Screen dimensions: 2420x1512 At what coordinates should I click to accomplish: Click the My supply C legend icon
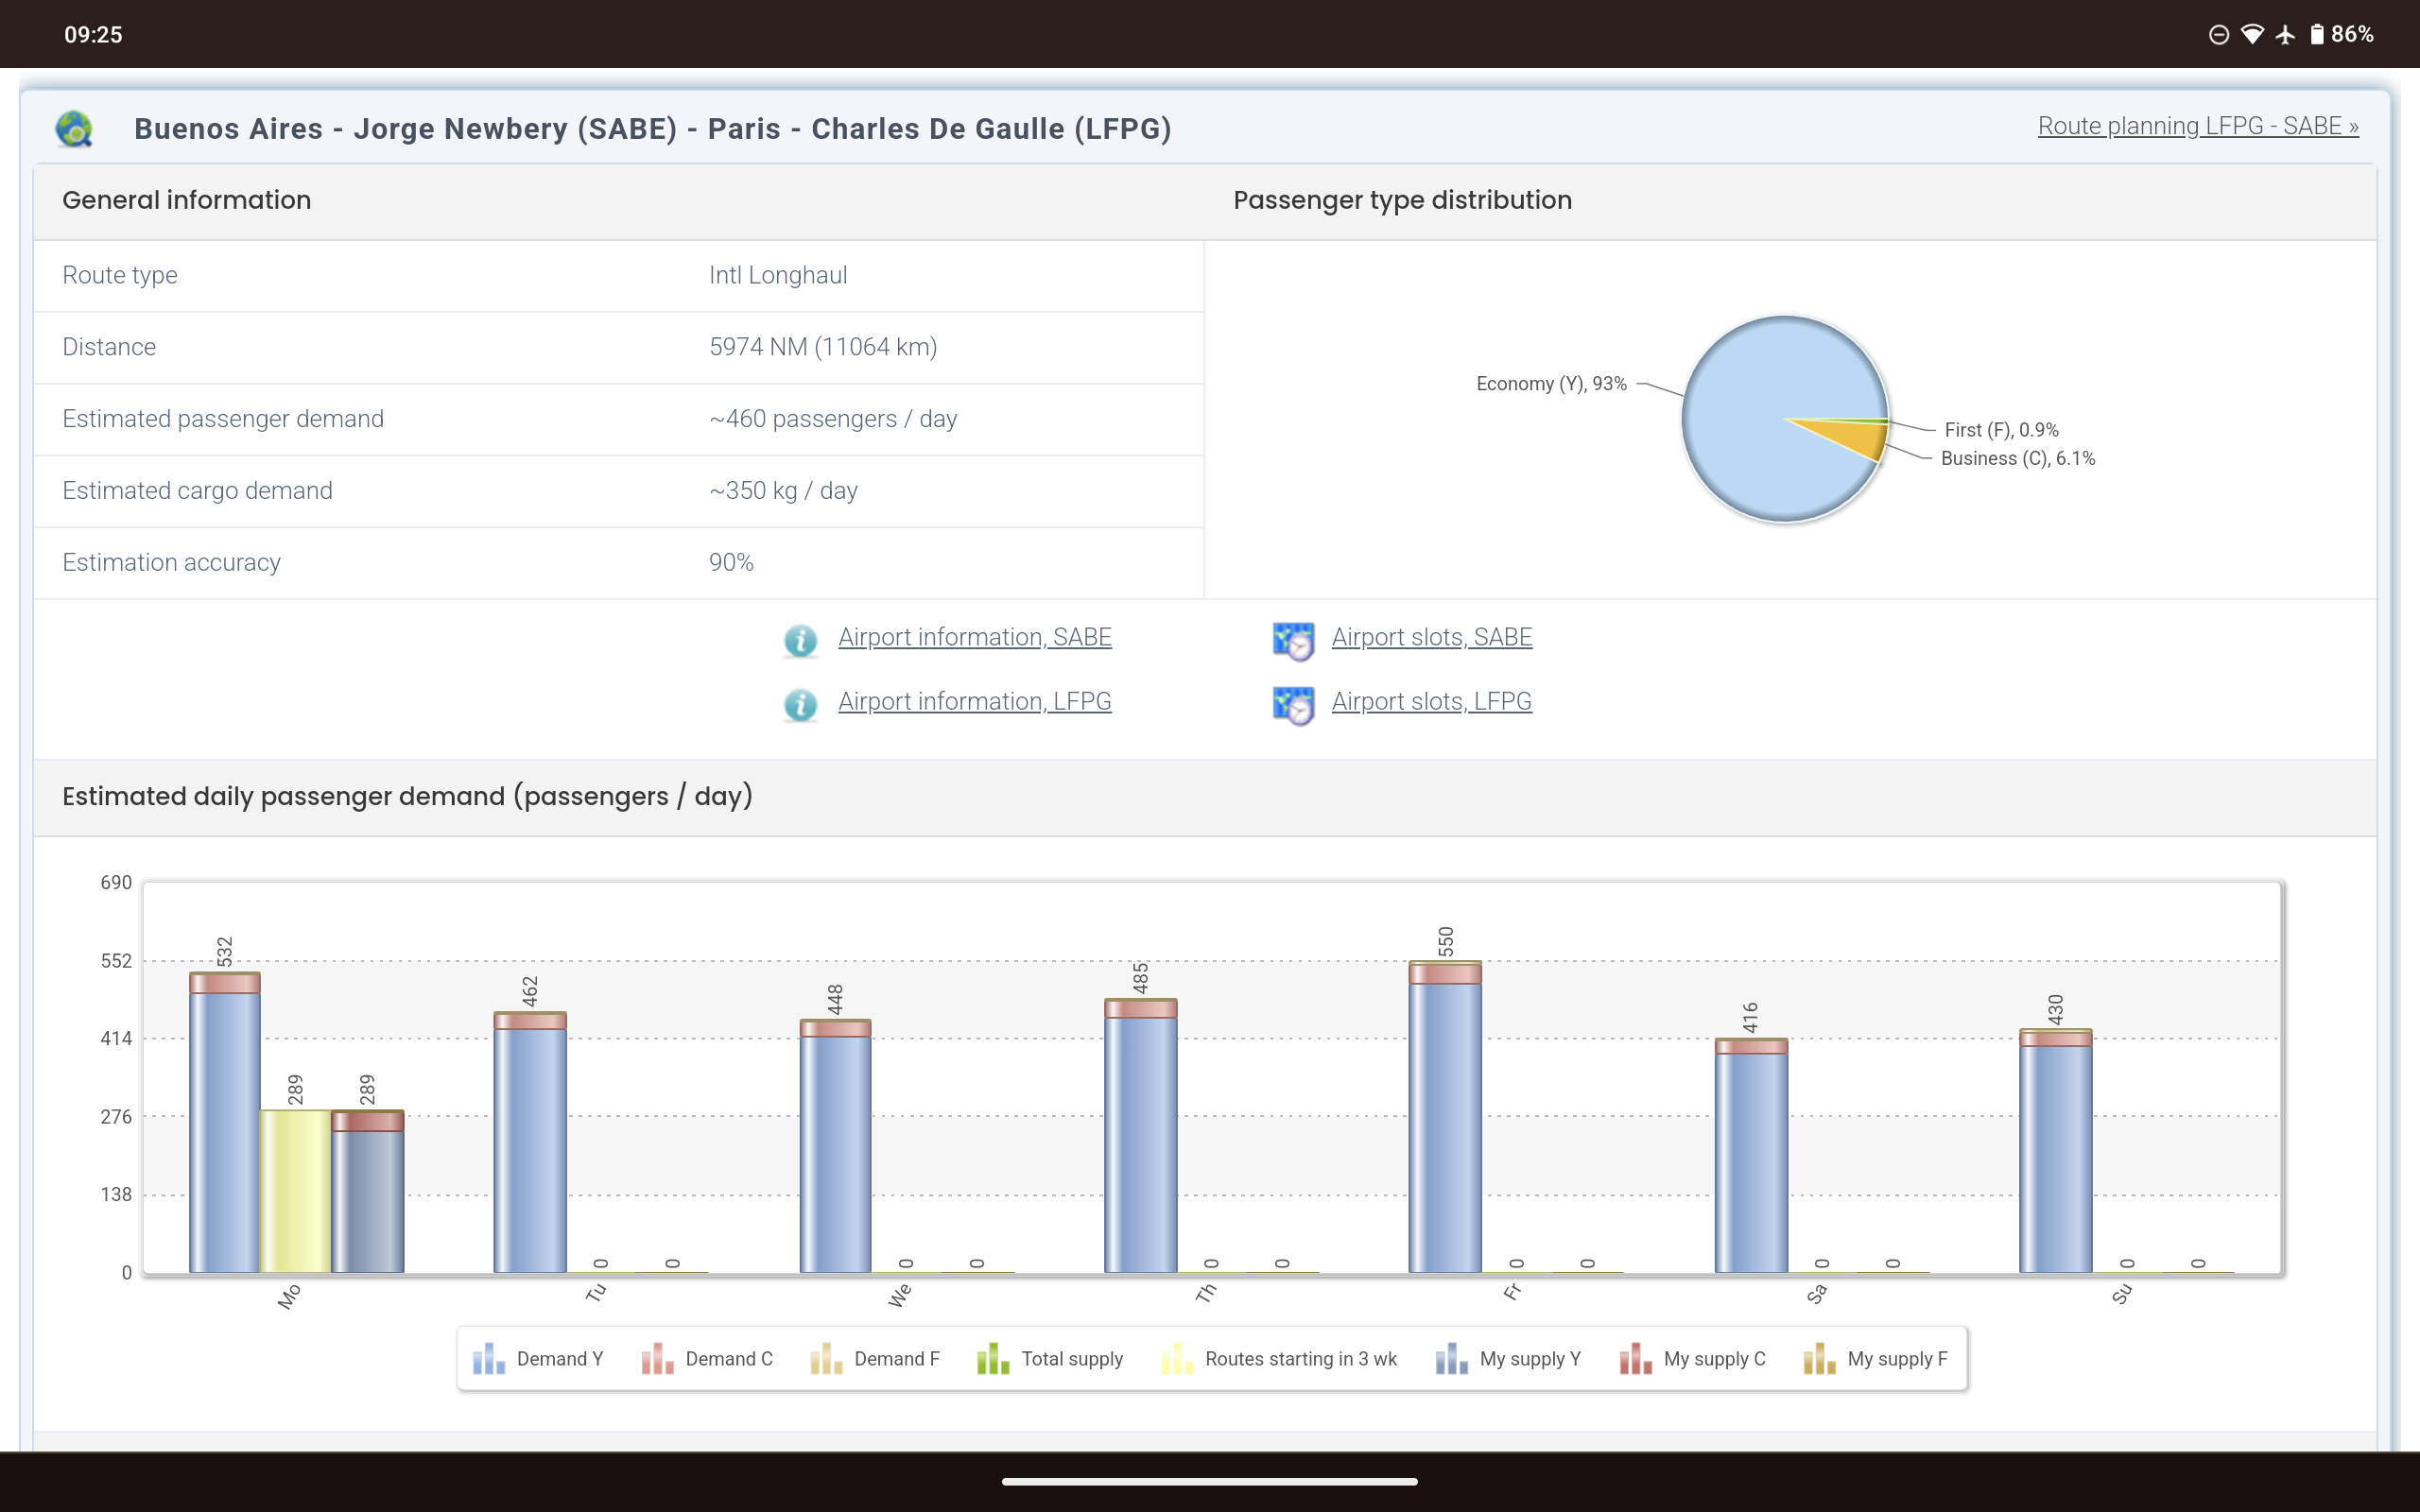(1635, 1359)
